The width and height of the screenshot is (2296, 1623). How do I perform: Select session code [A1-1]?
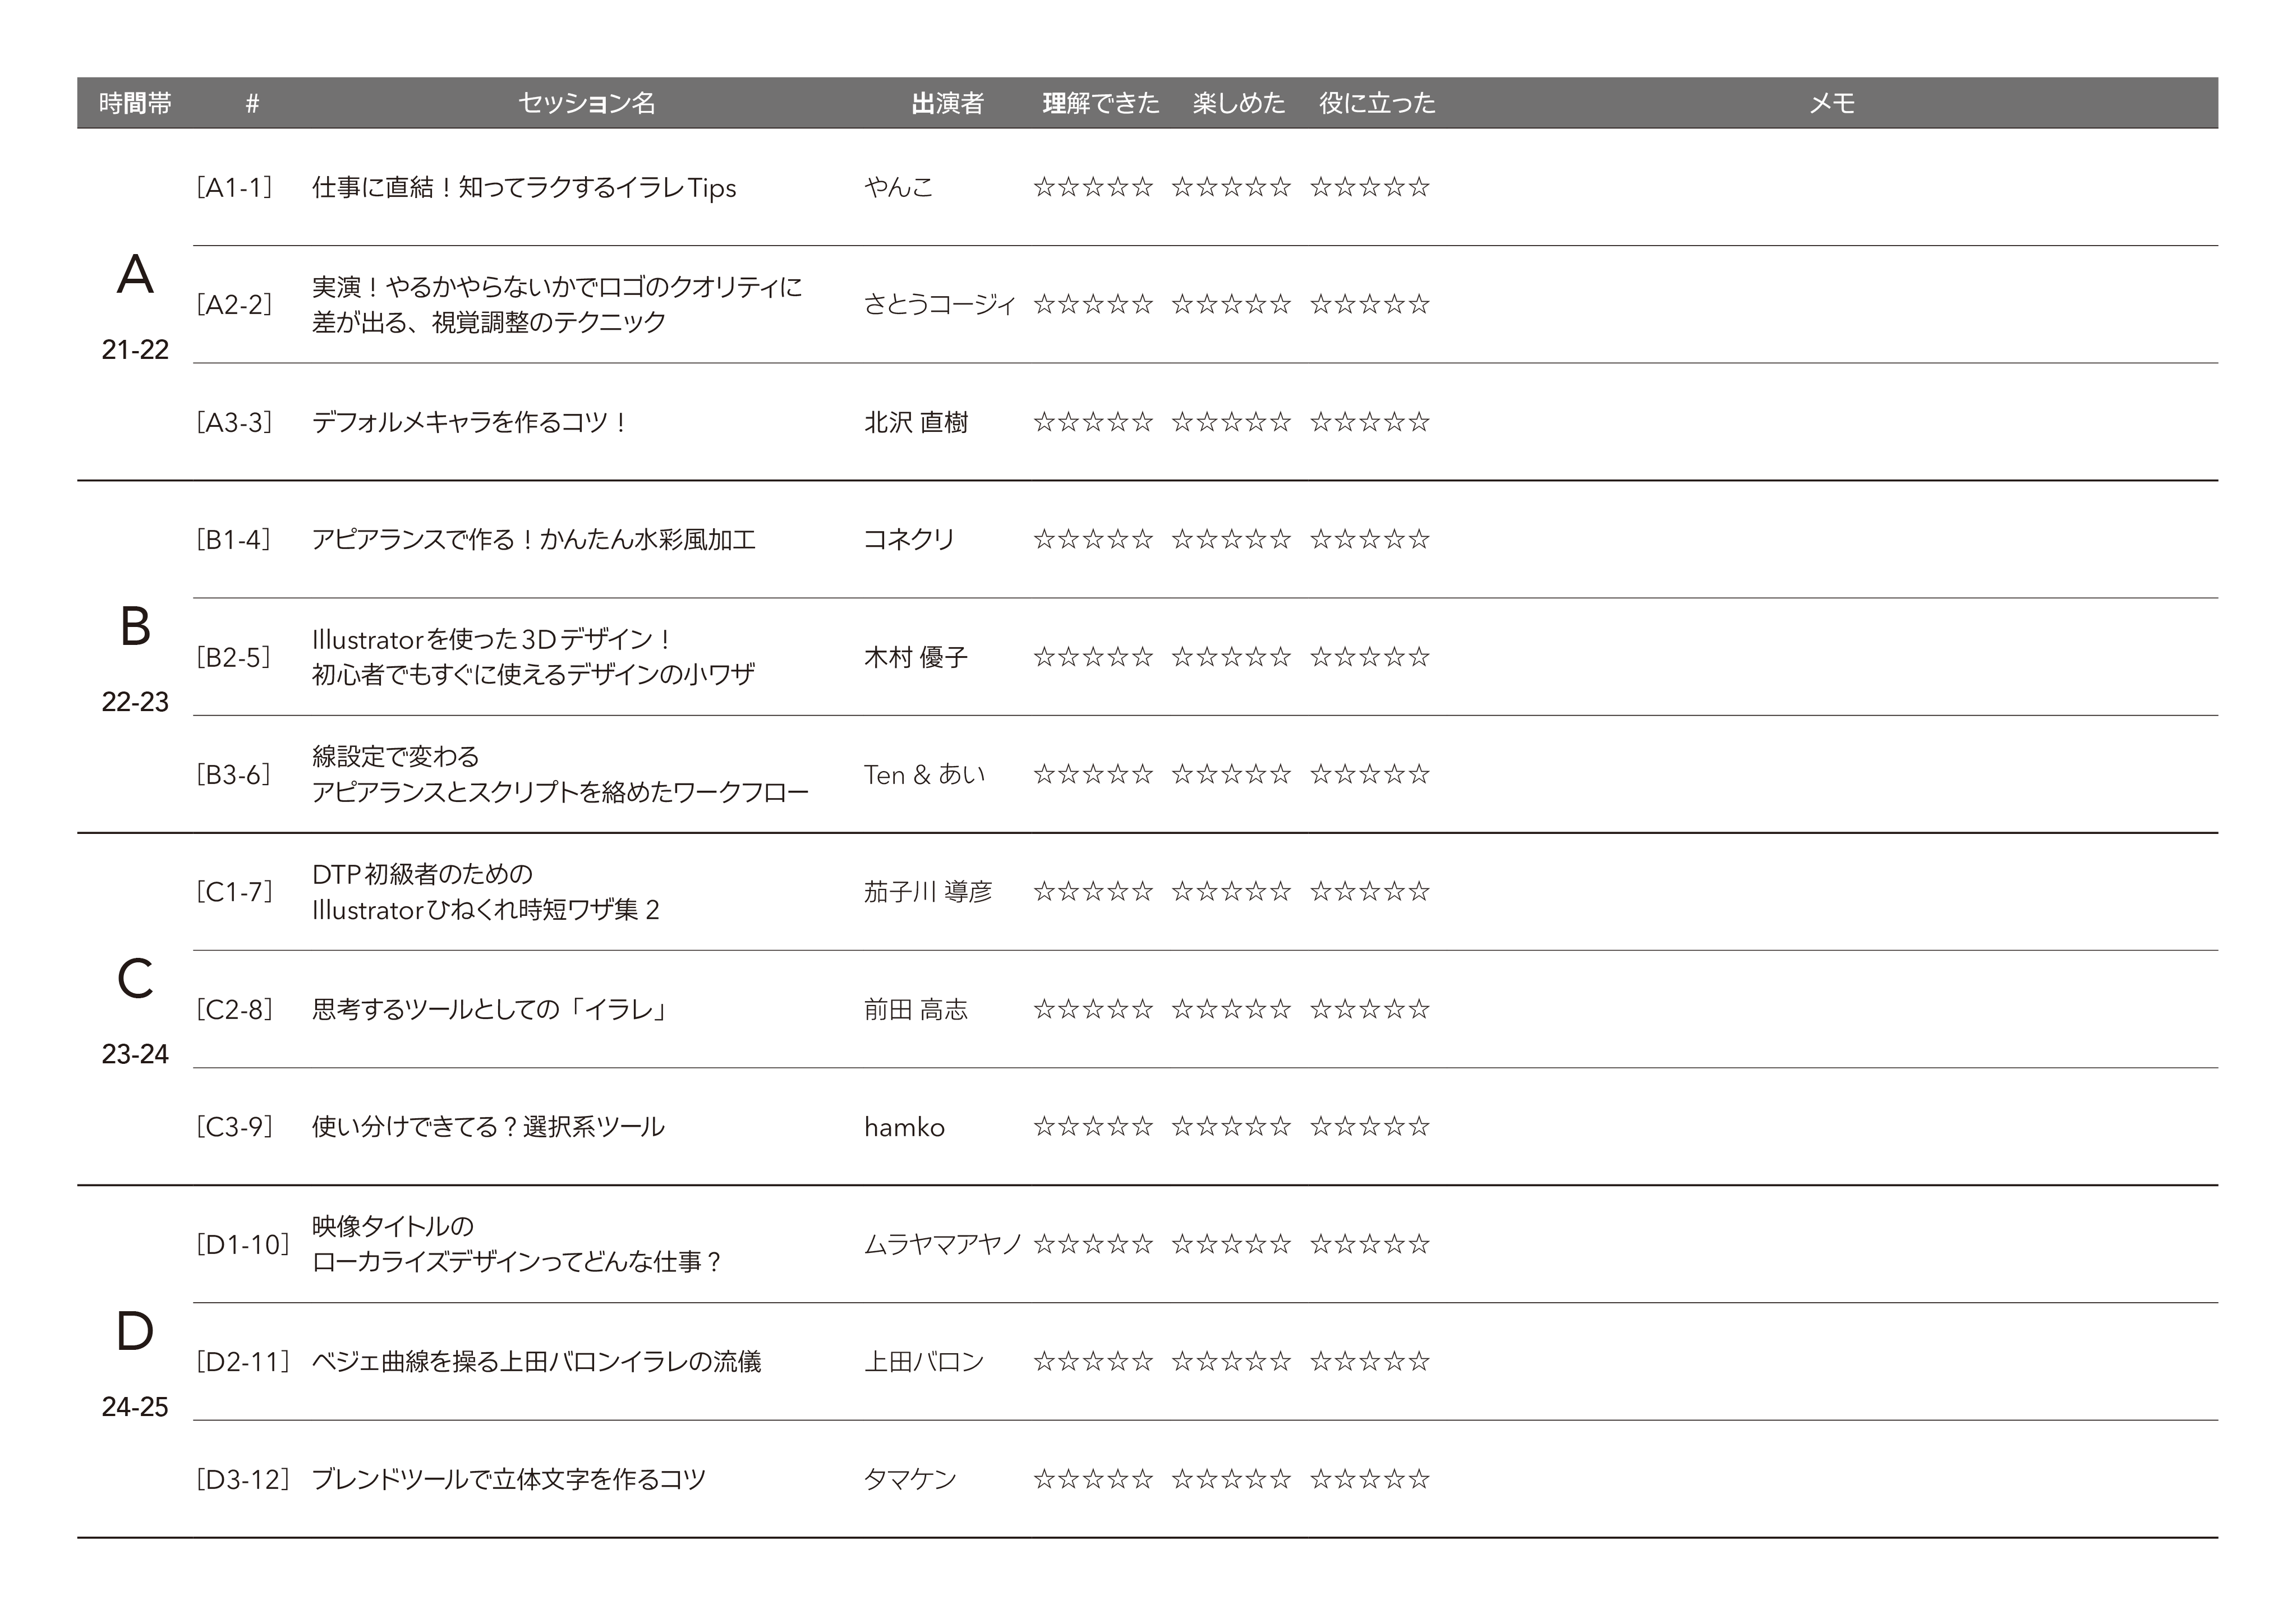(234, 187)
